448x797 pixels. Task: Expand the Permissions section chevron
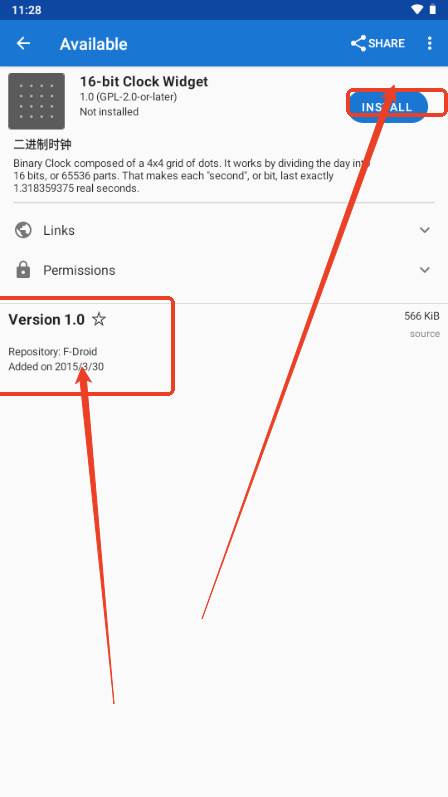(425, 270)
